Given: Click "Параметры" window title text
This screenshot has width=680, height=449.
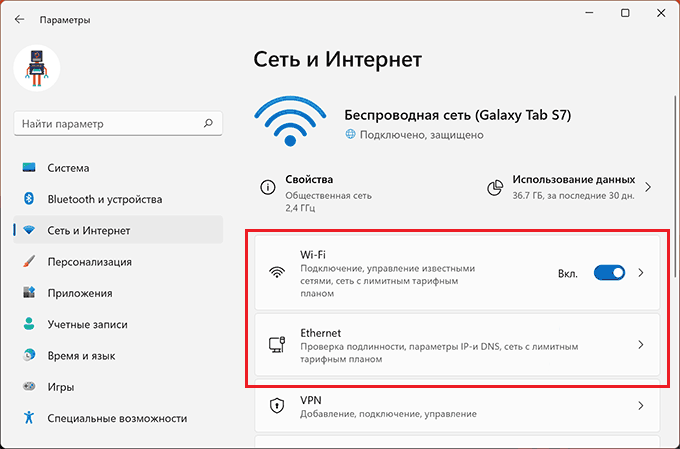Looking at the screenshot, I should (65, 20).
